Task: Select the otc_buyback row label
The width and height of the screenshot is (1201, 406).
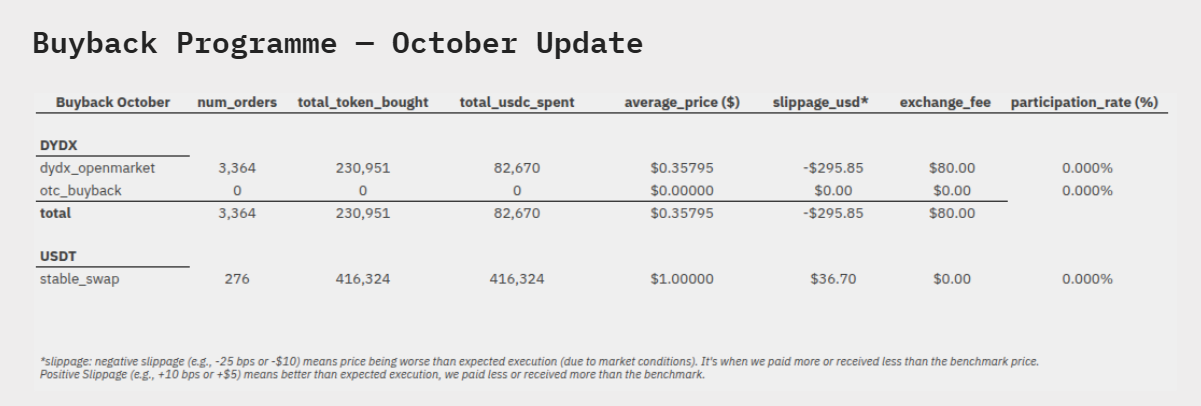Action: 80,190
